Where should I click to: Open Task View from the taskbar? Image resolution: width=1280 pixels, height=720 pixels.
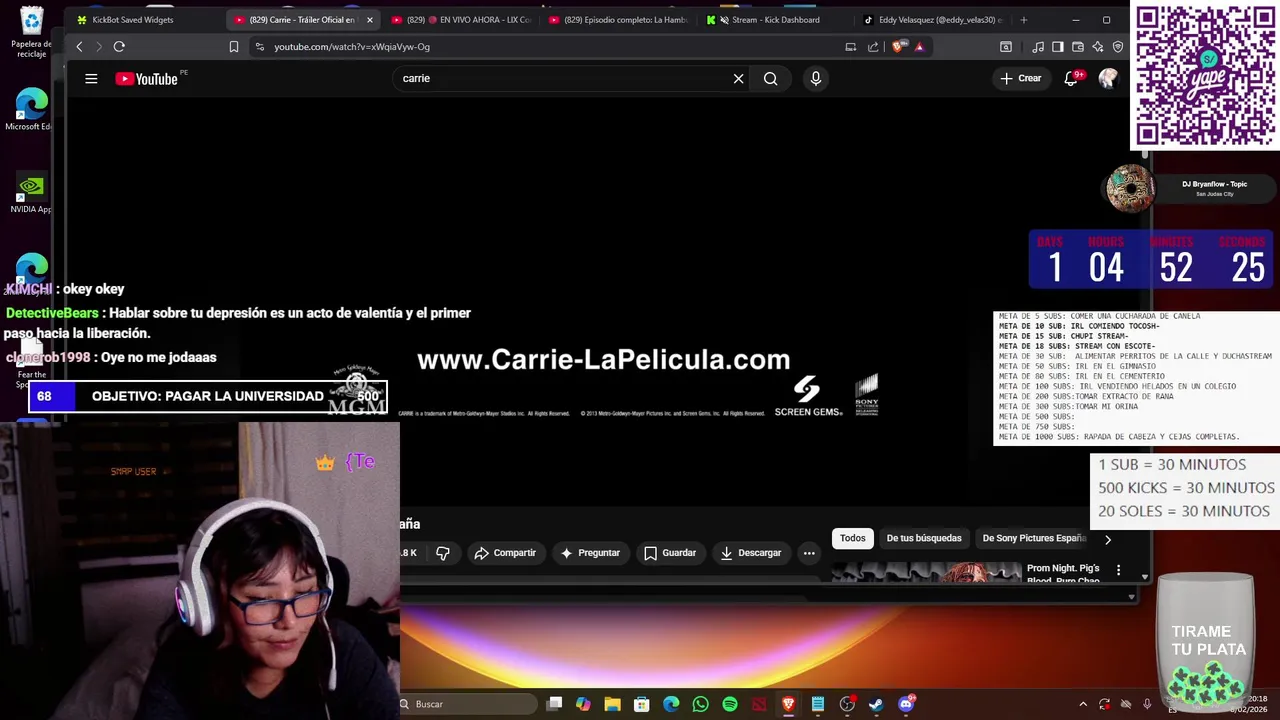pos(554,704)
